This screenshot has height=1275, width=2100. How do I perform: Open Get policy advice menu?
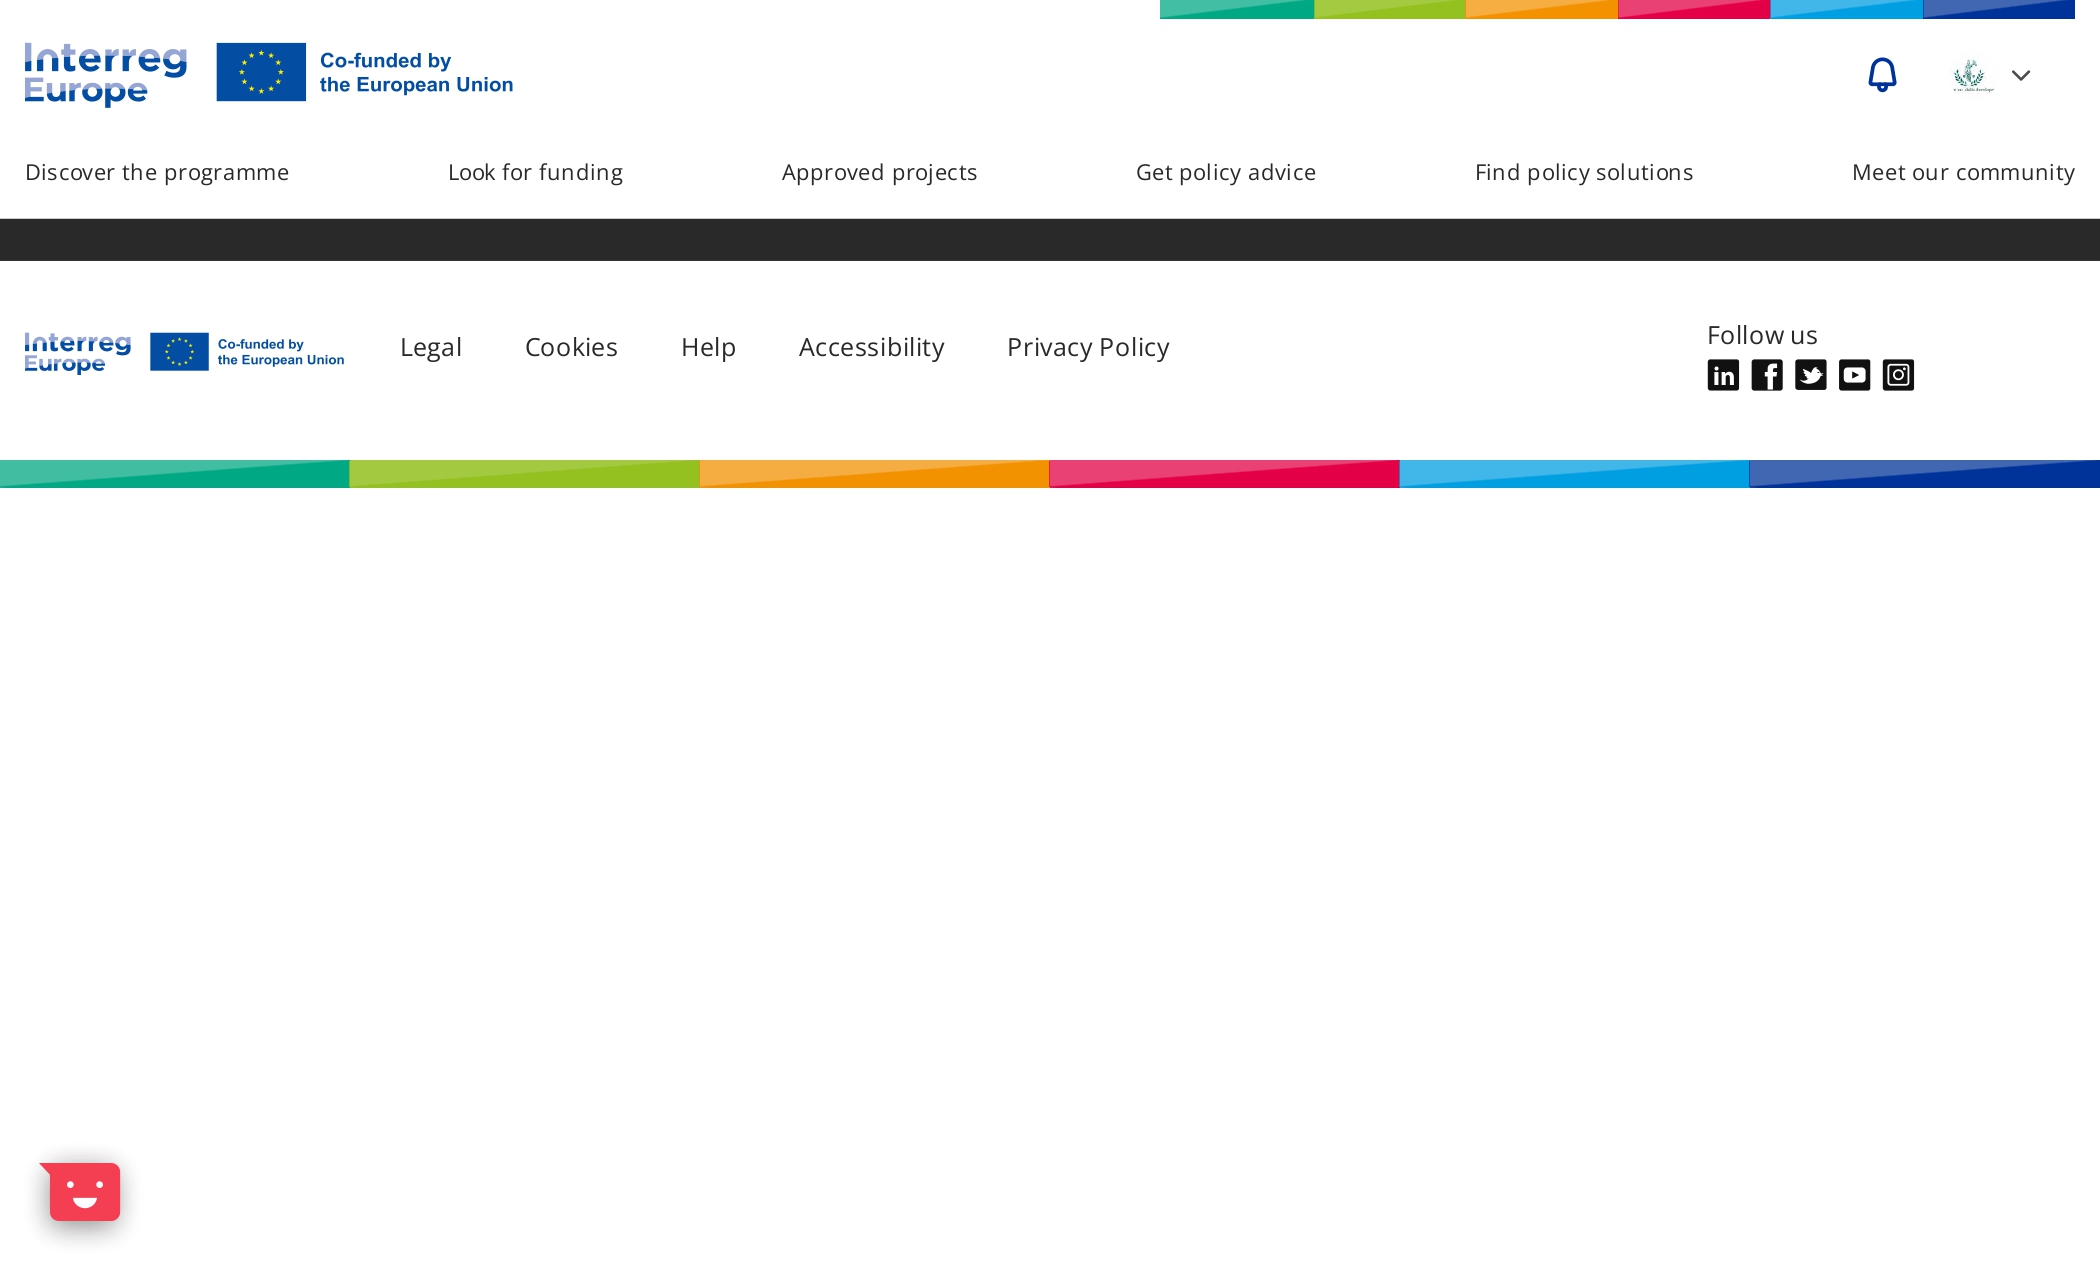click(1225, 172)
